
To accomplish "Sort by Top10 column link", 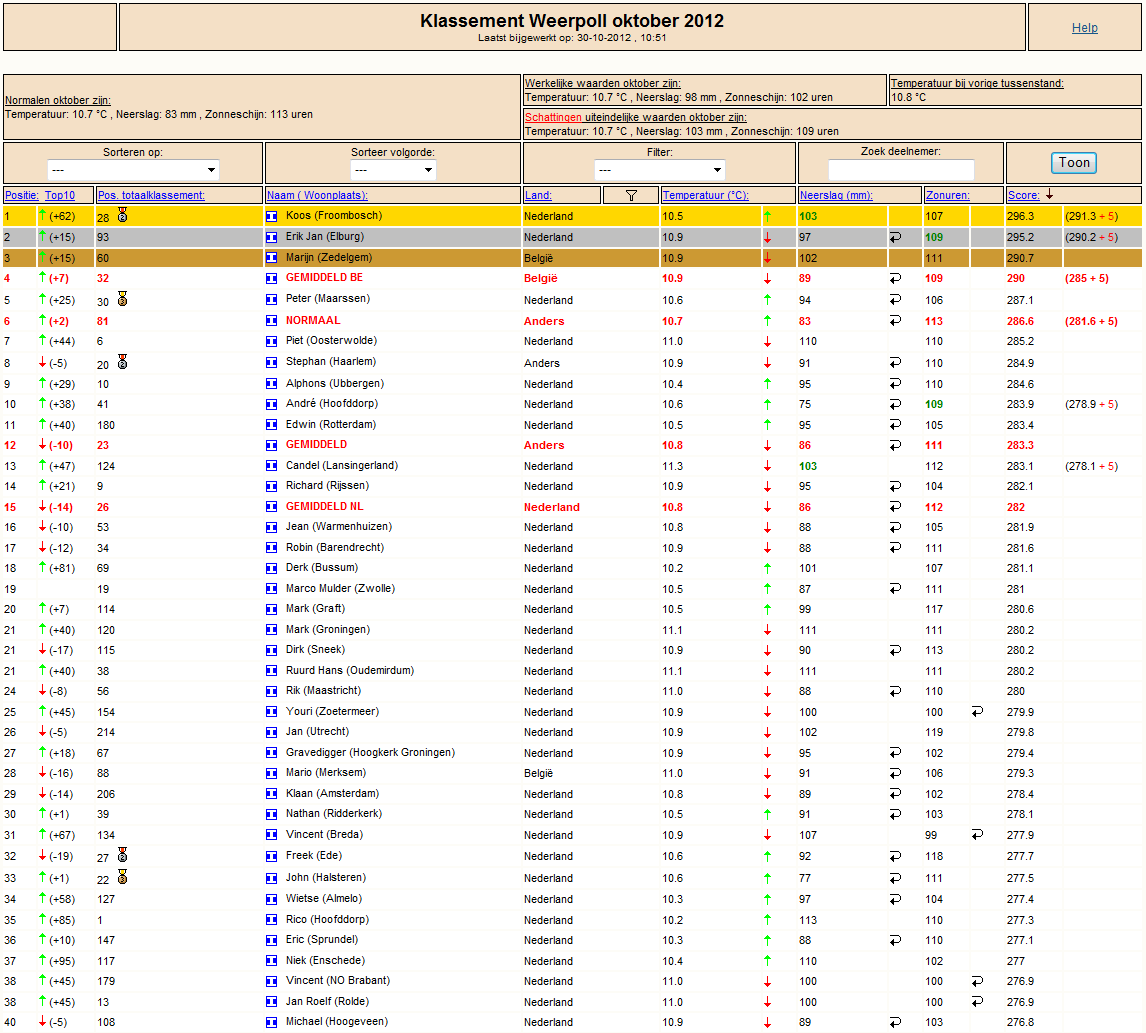I will click(60, 195).
